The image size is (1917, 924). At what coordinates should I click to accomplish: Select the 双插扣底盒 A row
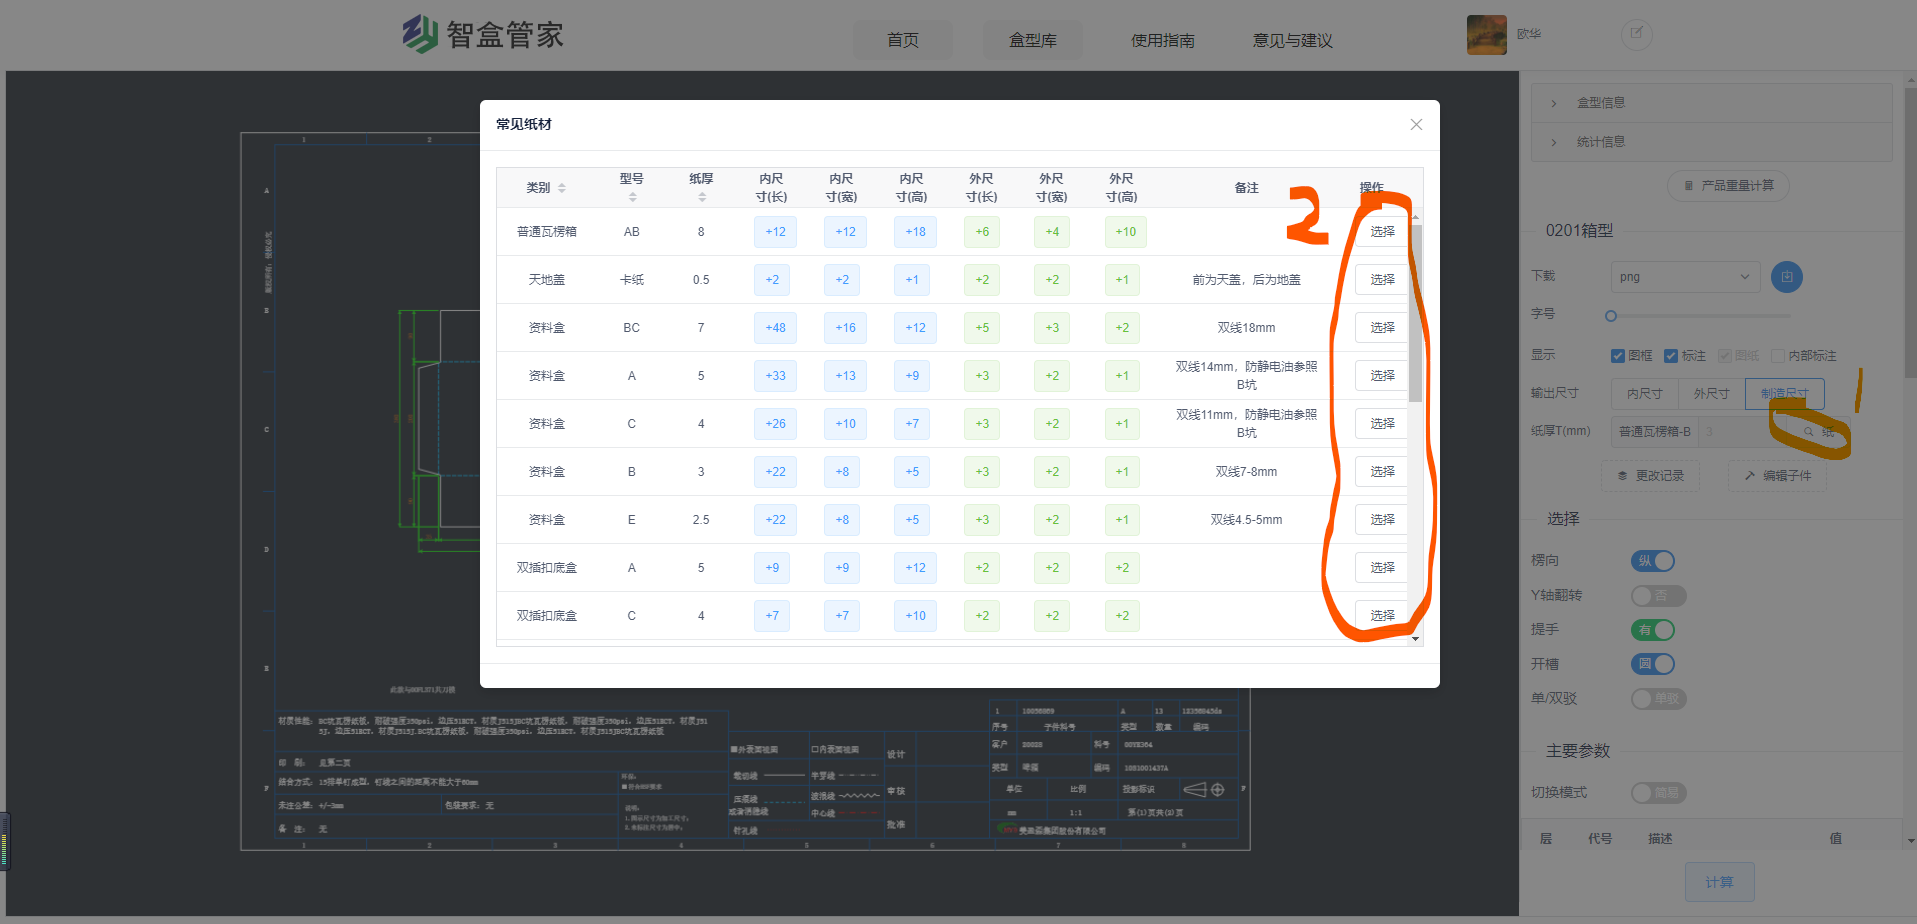(1382, 567)
